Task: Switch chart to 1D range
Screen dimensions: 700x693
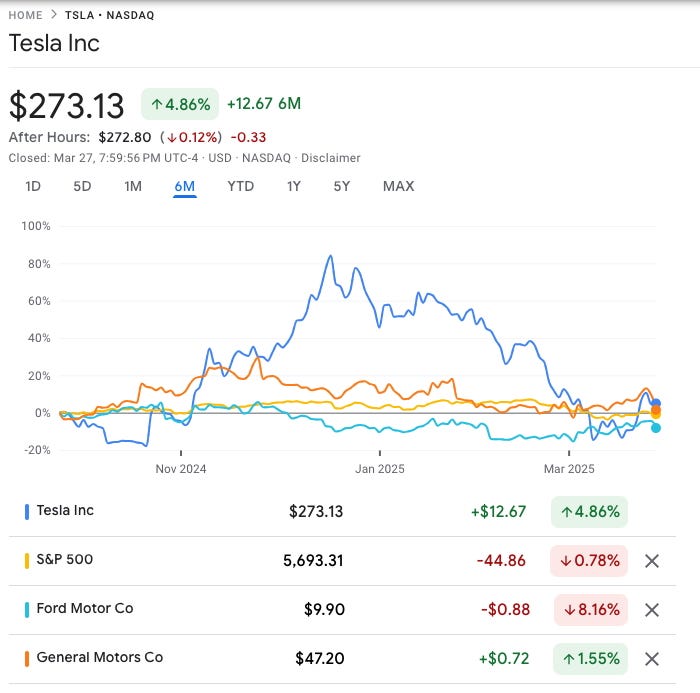Action: coord(33,186)
